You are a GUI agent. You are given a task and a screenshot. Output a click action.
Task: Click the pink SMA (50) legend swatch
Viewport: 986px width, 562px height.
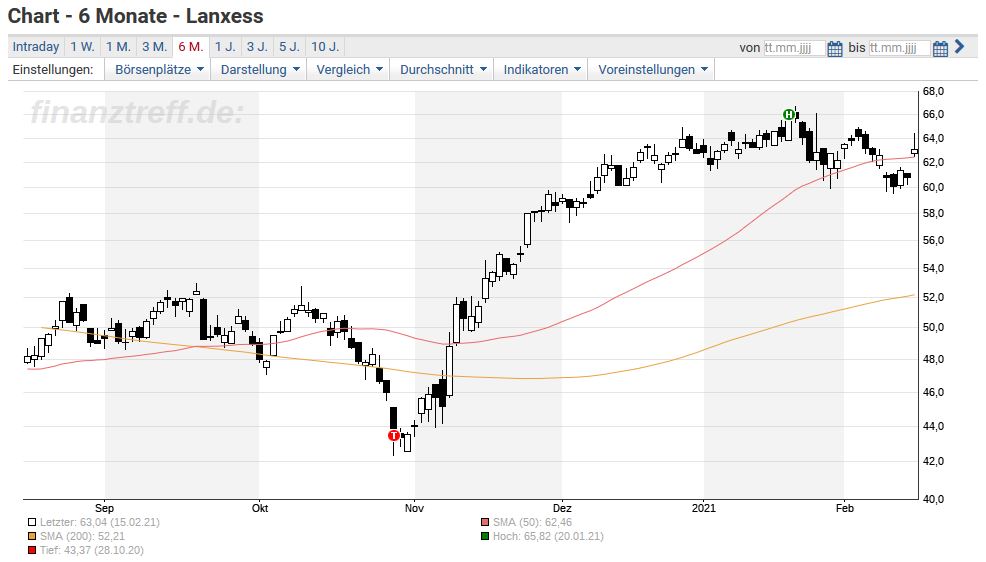pos(485,522)
